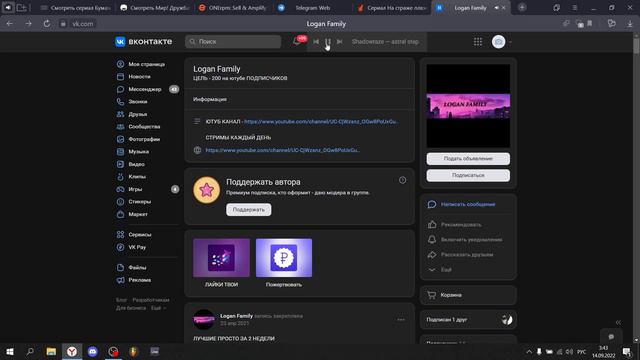
Task: Open My Page in sidebar
Action: point(141,64)
